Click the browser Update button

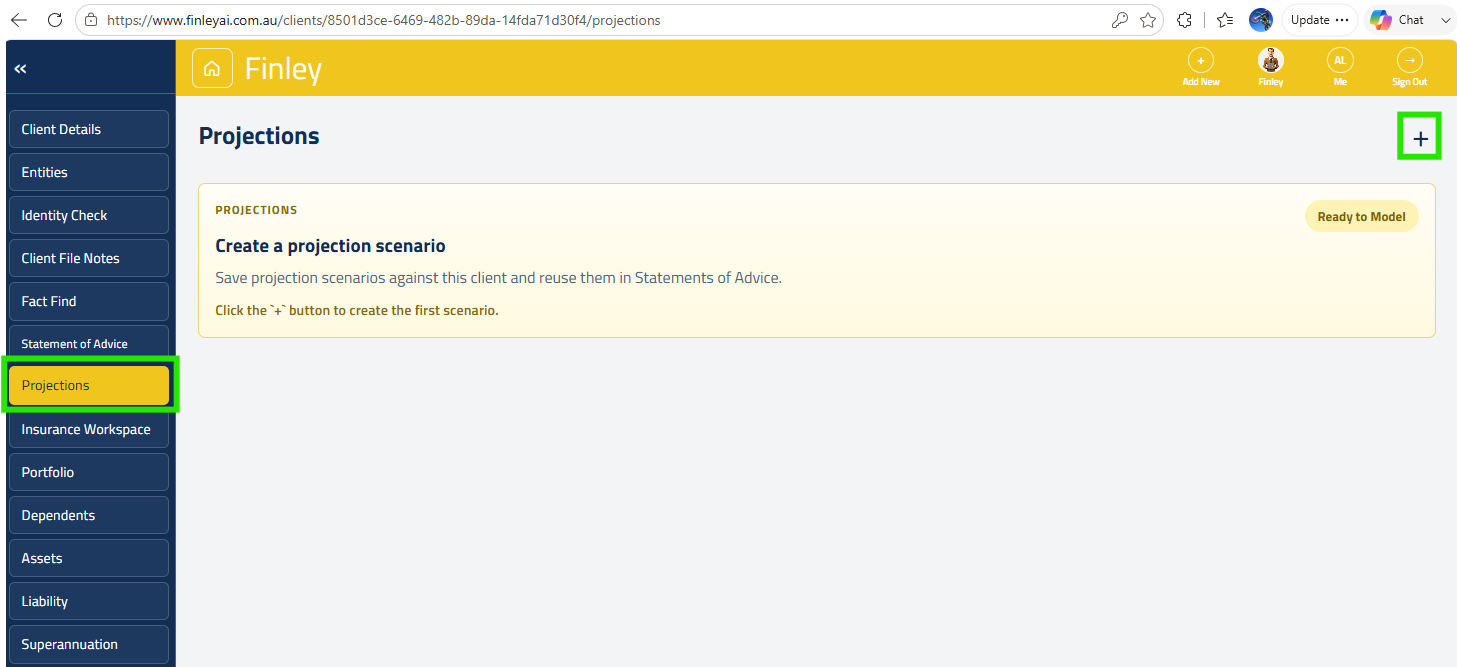pos(1320,20)
